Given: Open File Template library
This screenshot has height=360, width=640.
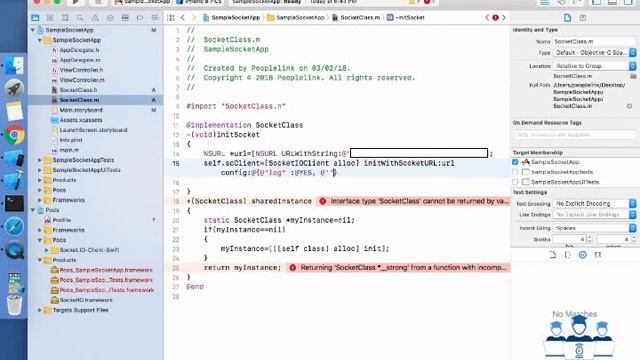Looking at the screenshot, I should (553, 255).
